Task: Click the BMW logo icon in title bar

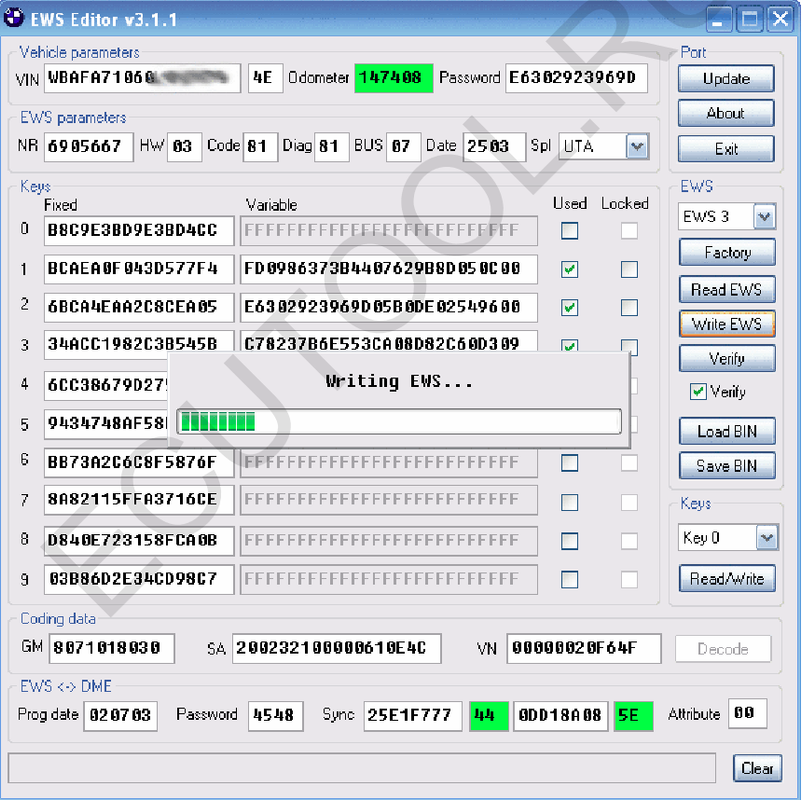Action: coord(14,19)
